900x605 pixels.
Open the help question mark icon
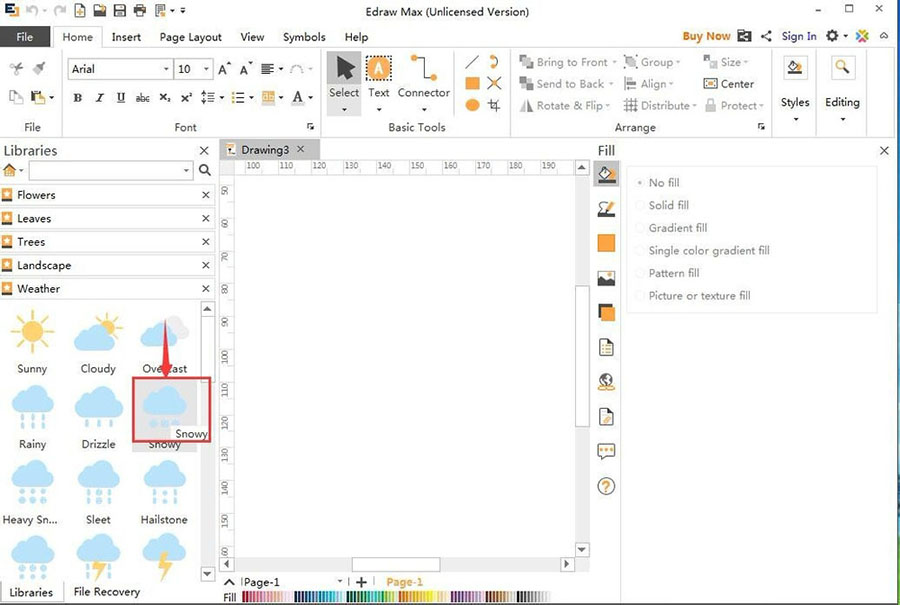point(606,487)
